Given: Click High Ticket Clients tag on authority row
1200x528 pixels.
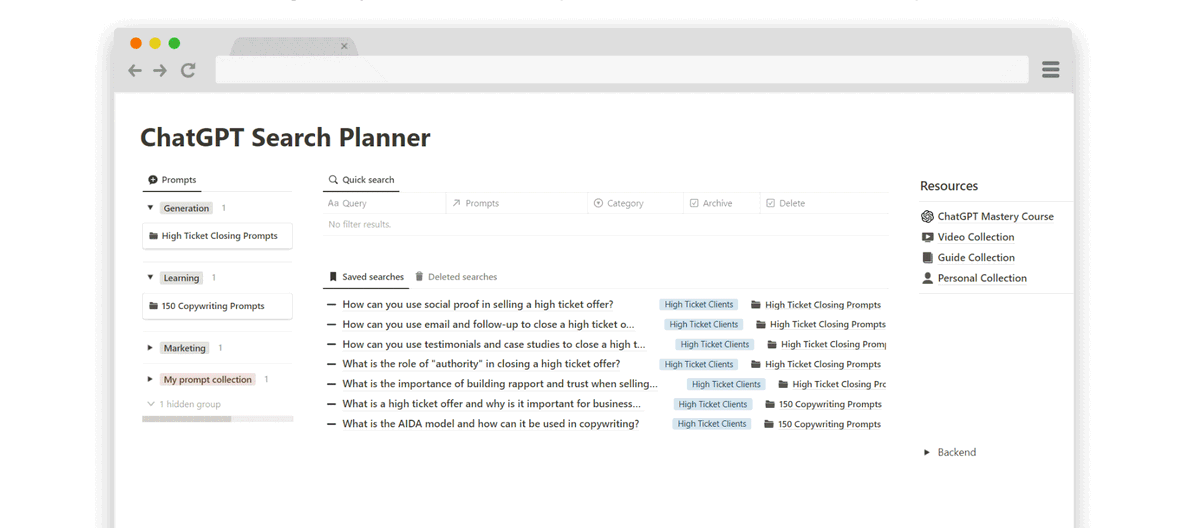Looking at the screenshot, I should click(x=699, y=364).
